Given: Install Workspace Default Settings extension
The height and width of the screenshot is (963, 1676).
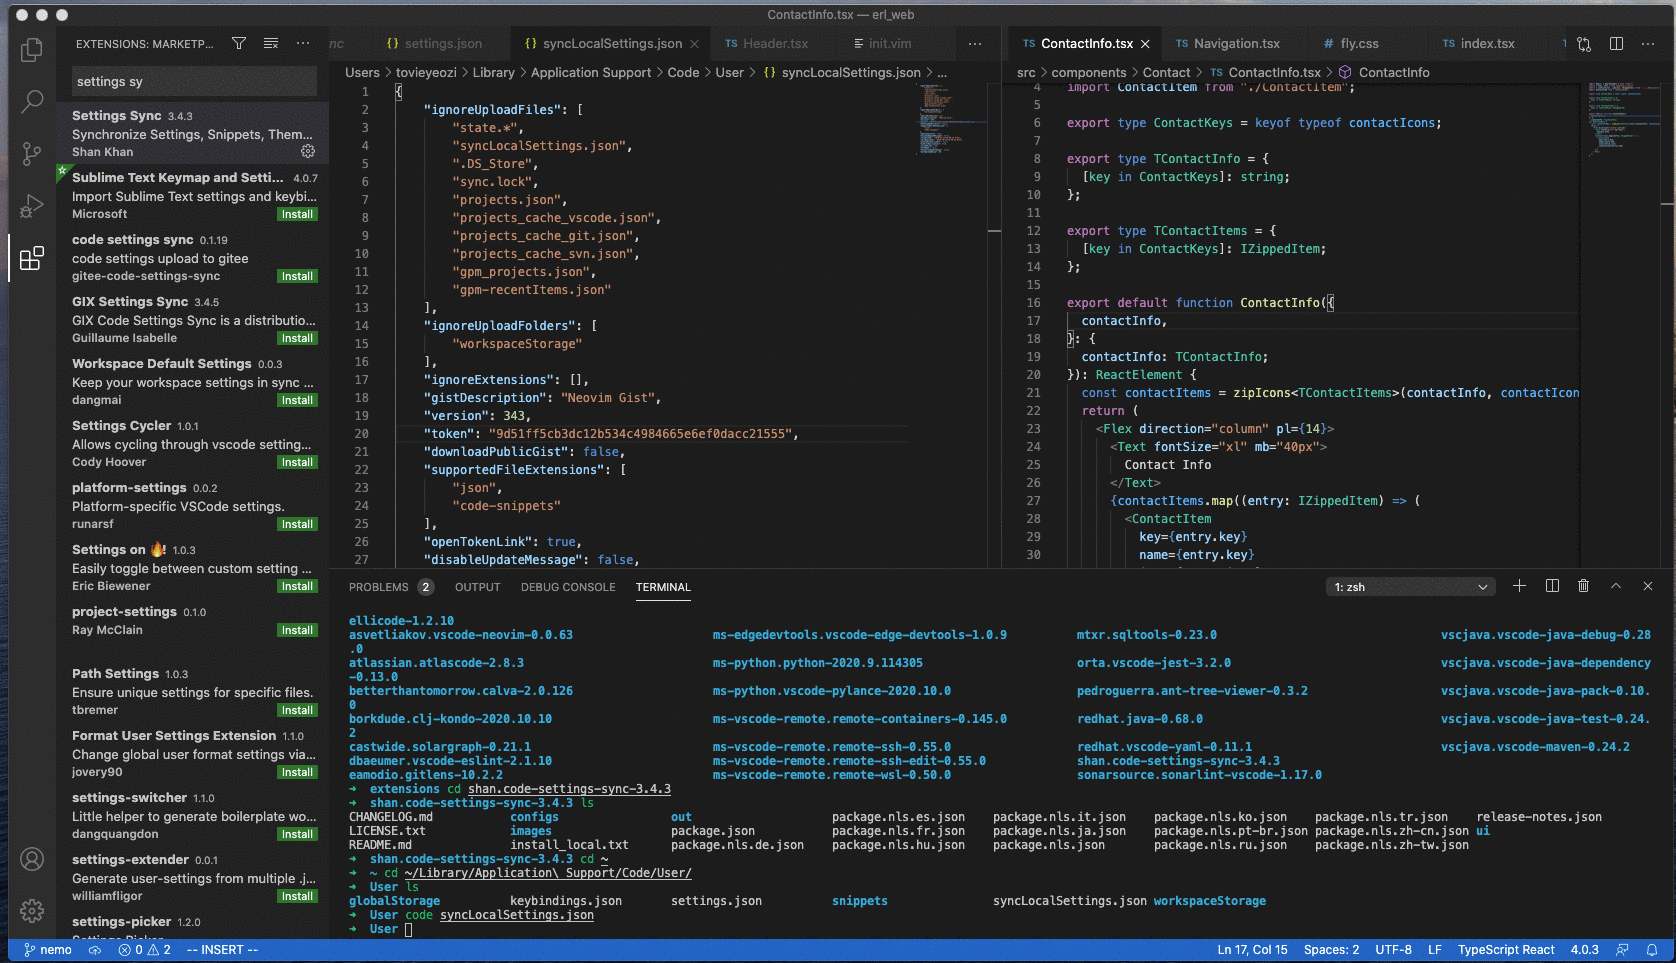Looking at the screenshot, I should click(297, 400).
